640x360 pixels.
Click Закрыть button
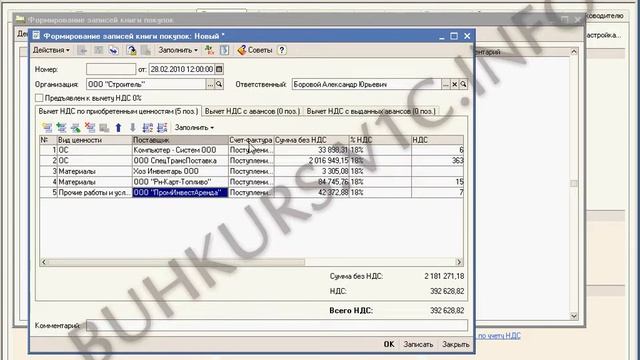click(x=456, y=344)
